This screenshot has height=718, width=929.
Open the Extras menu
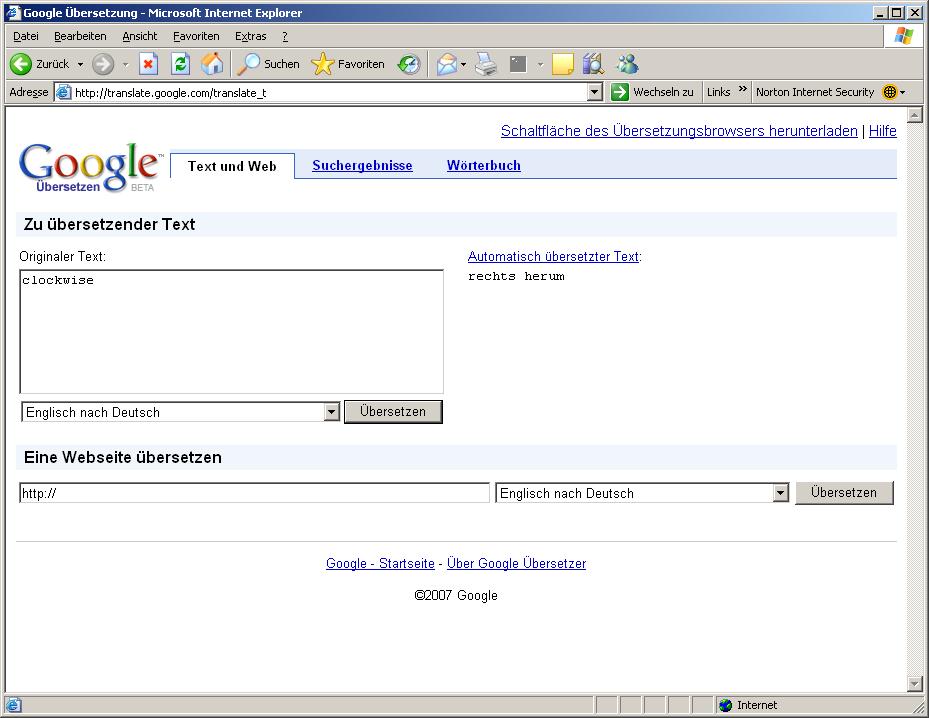point(251,36)
